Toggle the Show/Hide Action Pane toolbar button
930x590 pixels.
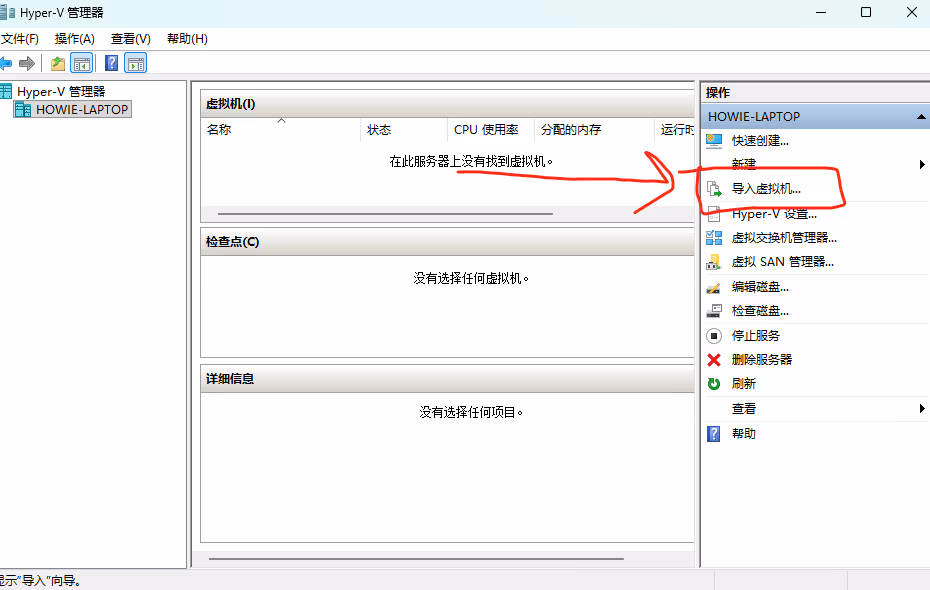tap(136, 64)
